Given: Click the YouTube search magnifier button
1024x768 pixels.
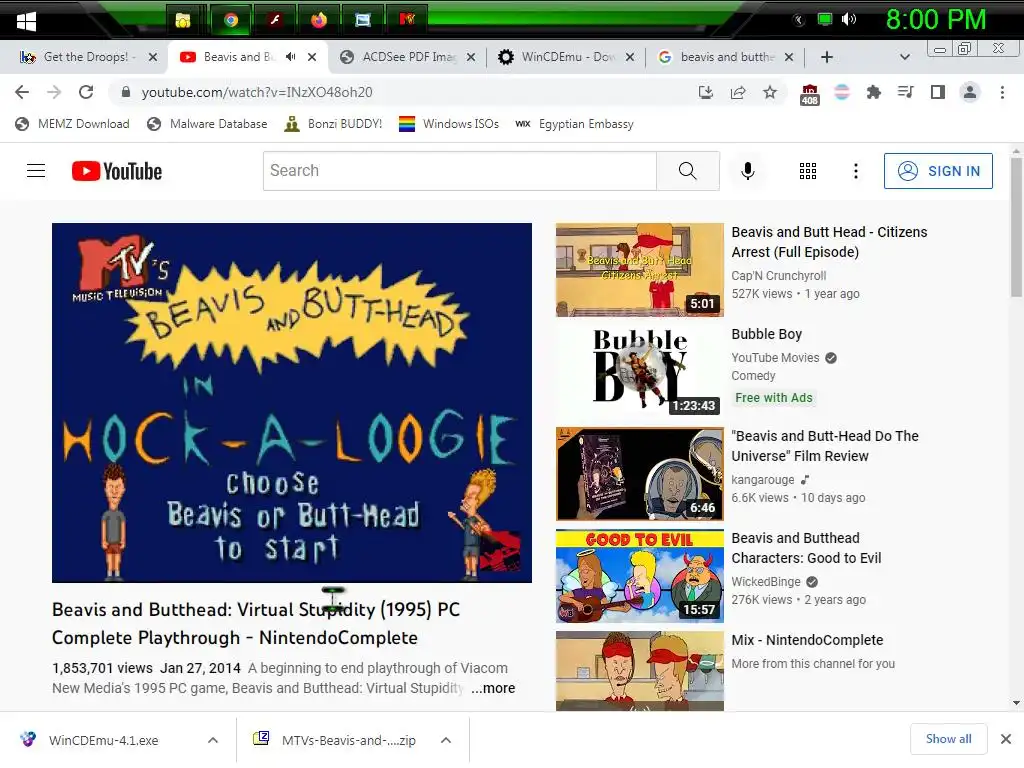Looking at the screenshot, I should (x=688, y=171).
